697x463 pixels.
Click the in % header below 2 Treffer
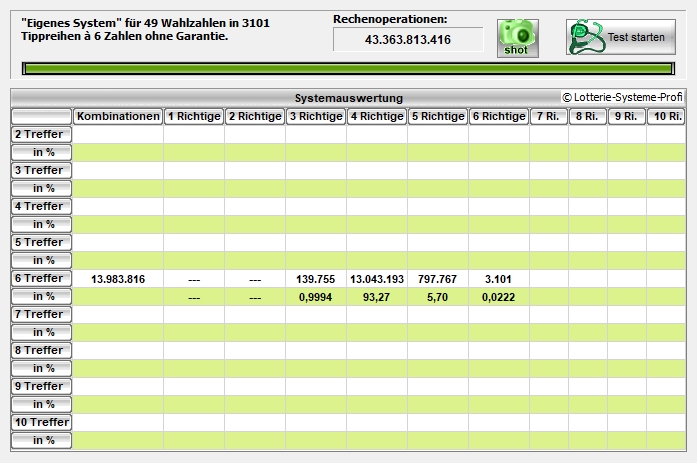pos(41,152)
